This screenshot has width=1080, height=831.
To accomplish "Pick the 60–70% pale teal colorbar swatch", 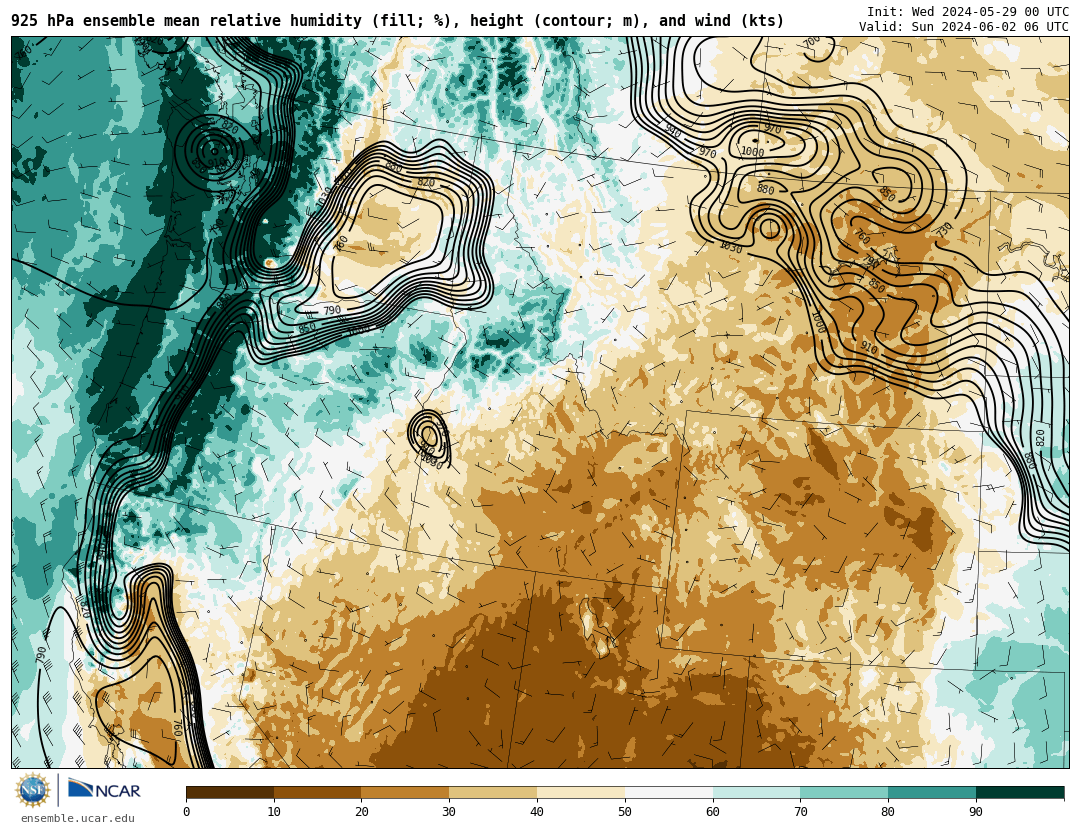I will pos(756,793).
